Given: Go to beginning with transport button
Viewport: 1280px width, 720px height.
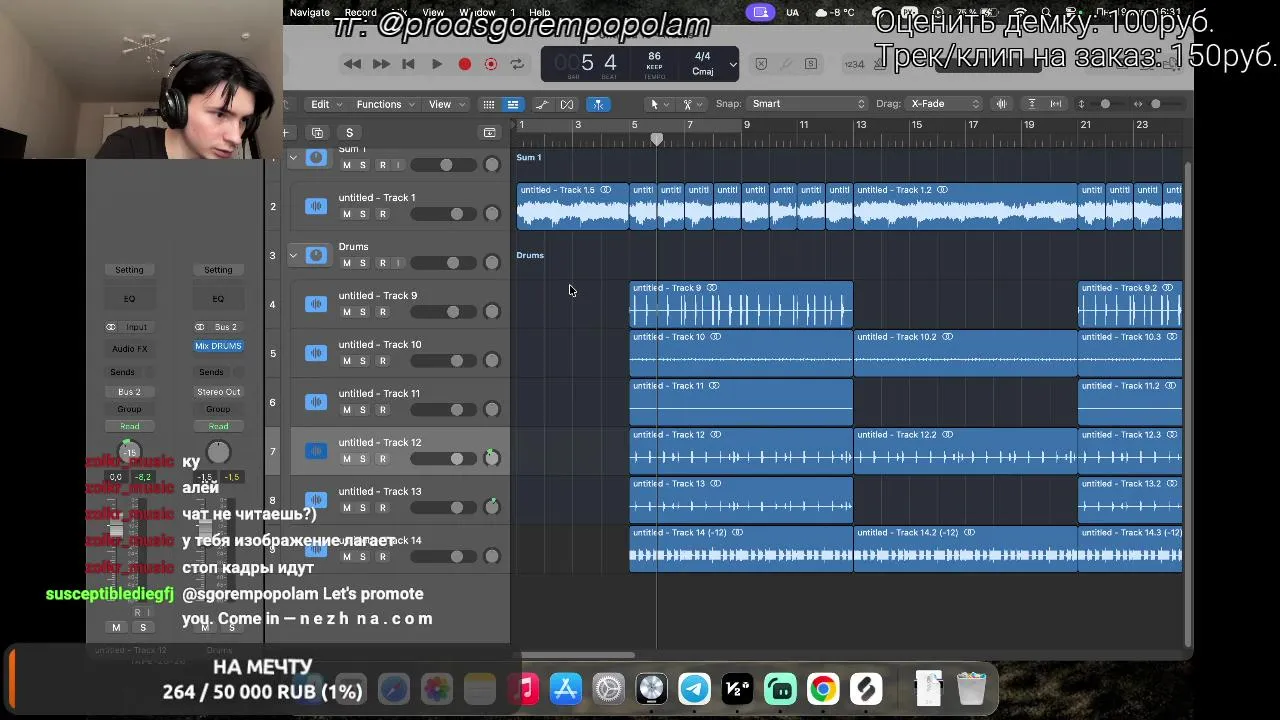Looking at the screenshot, I should coord(408,64).
